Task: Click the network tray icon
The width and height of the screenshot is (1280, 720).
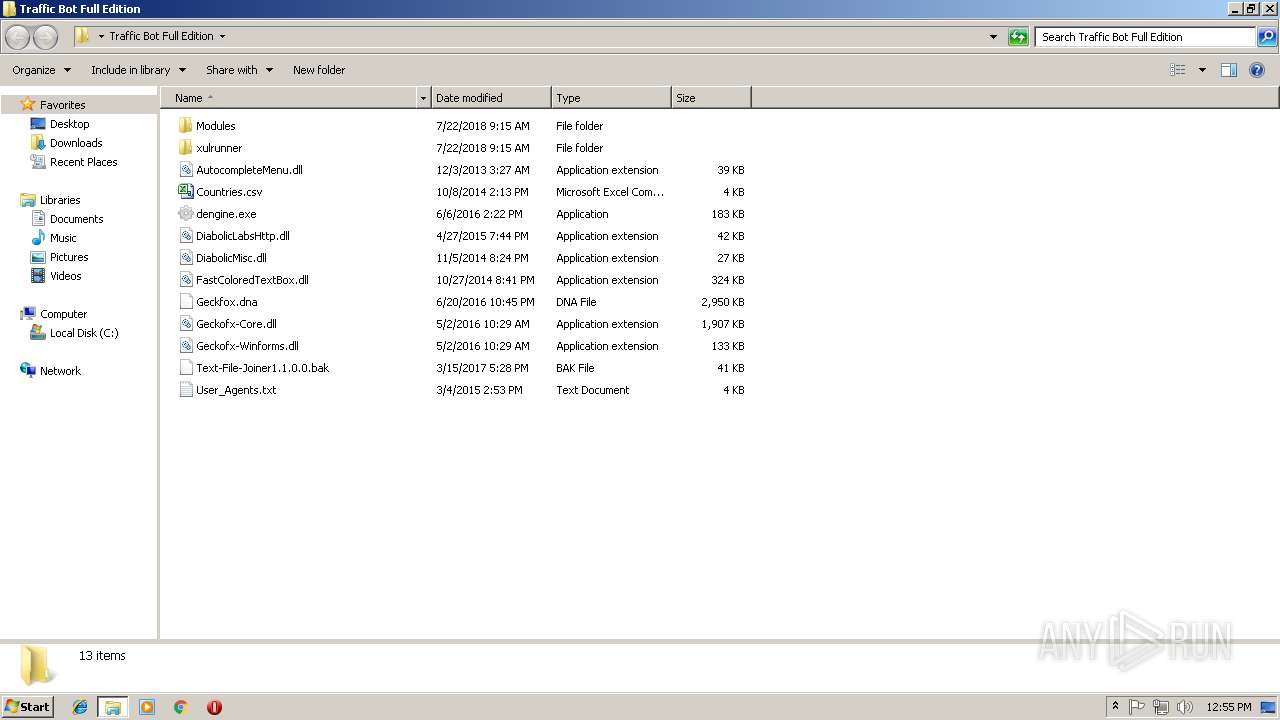Action: 1161,707
